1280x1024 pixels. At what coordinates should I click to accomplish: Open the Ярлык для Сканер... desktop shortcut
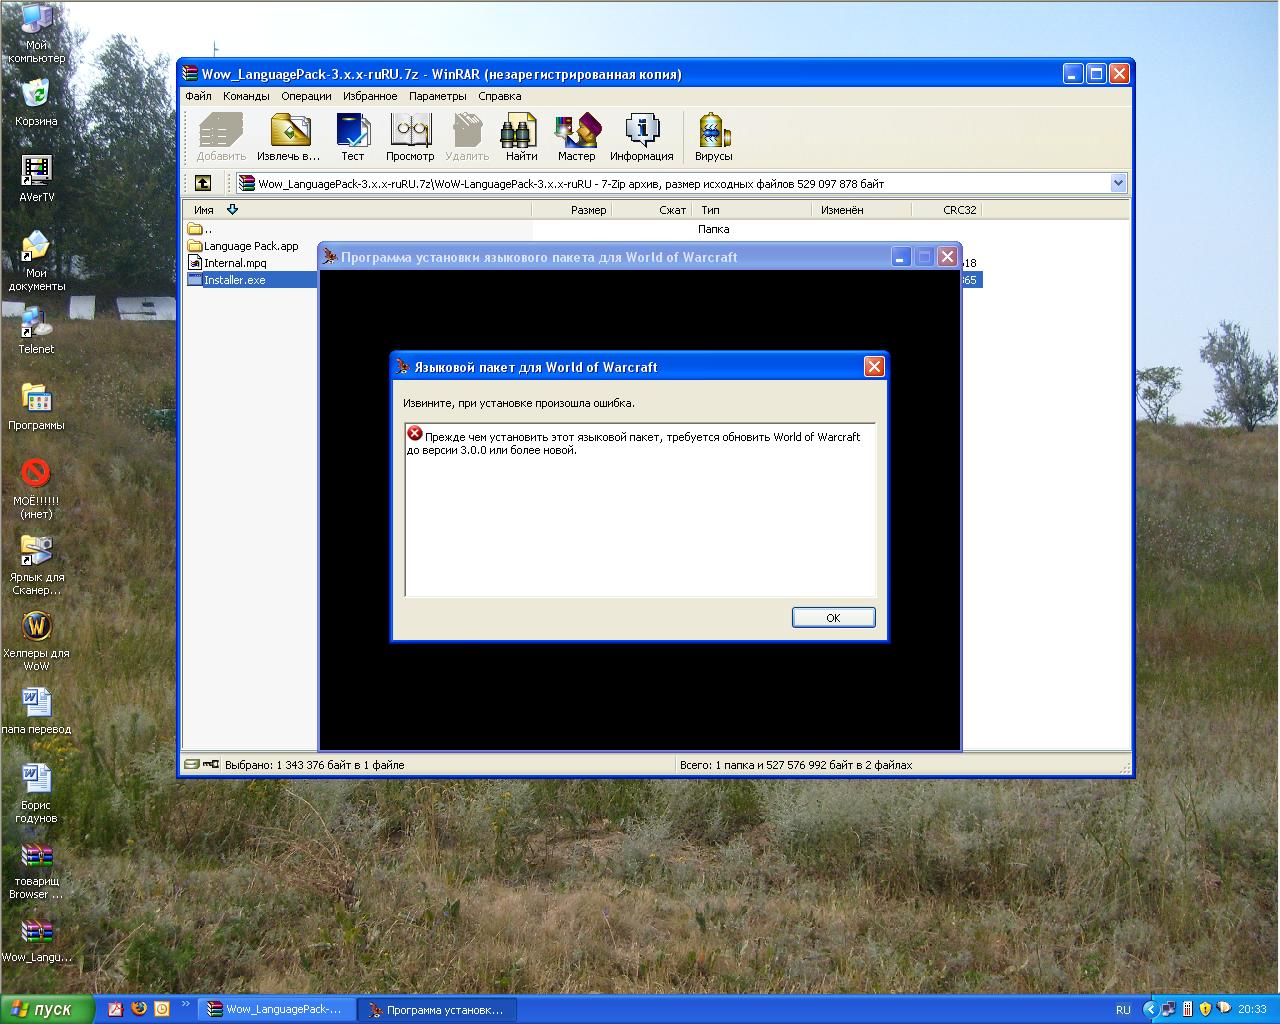point(37,565)
